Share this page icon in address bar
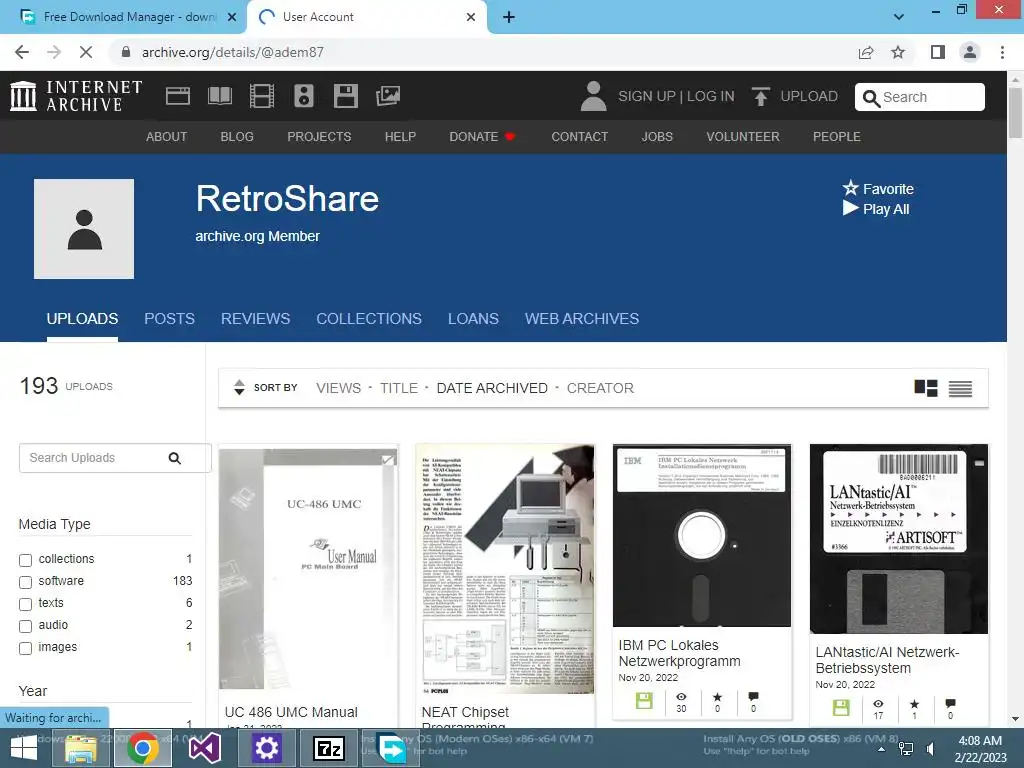This screenshot has height=768, width=1024. coord(866,52)
